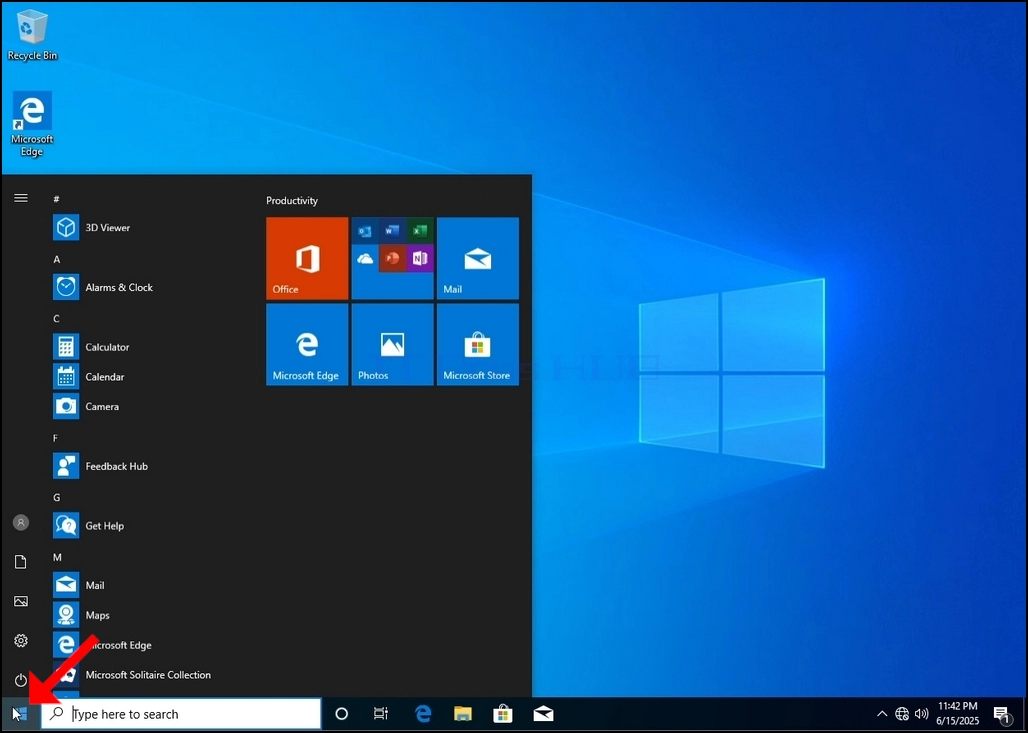The width and height of the screenshot is (1028, 733).
Task: Click the 'M' letter section header
Action: [57, 557]
